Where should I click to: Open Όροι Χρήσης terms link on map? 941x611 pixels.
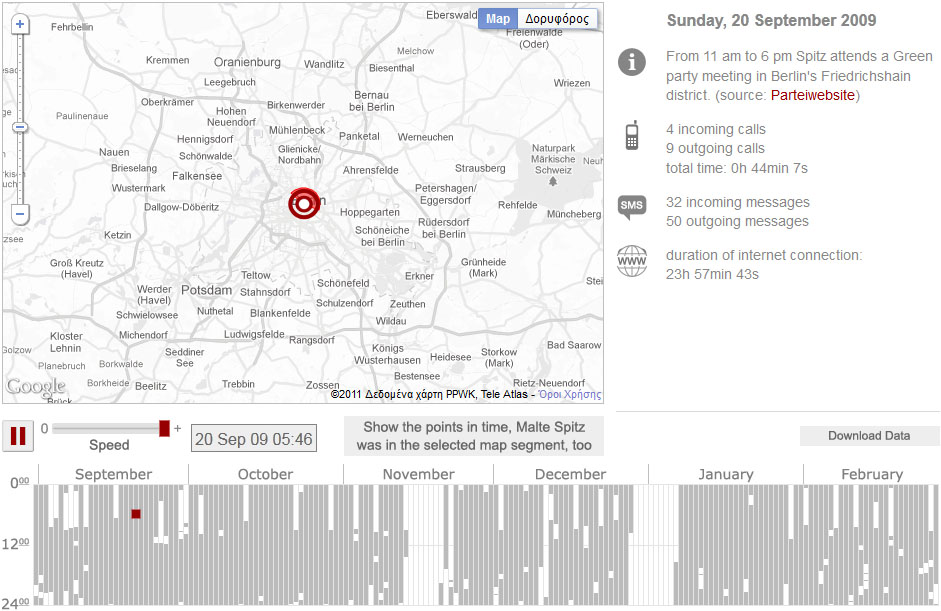570,394
